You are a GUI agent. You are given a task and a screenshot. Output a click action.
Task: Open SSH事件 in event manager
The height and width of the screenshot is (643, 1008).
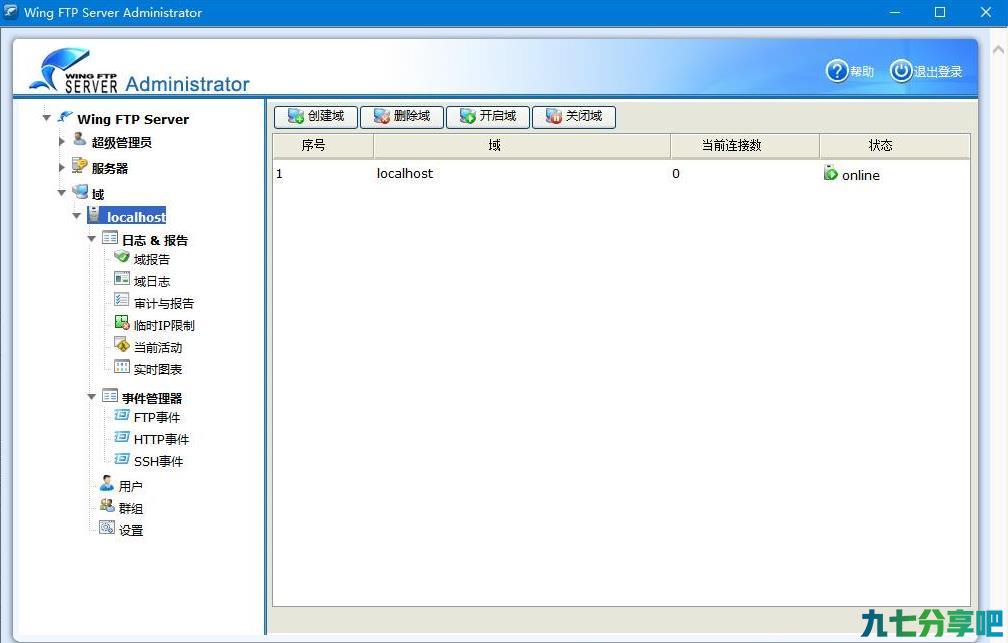click(158, 462)
